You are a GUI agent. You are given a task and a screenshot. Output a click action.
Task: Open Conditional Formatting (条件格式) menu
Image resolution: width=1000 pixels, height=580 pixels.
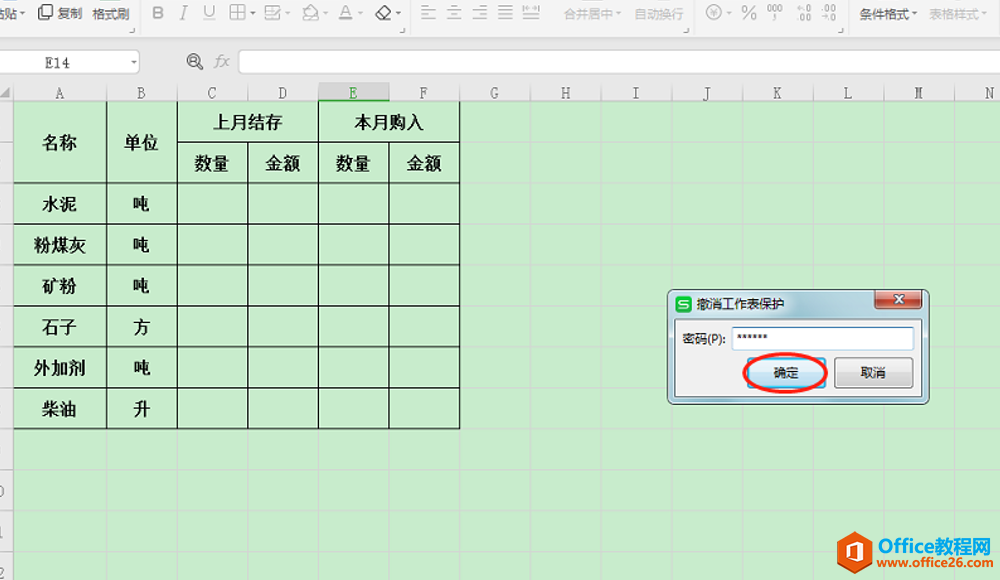point(888,14)
